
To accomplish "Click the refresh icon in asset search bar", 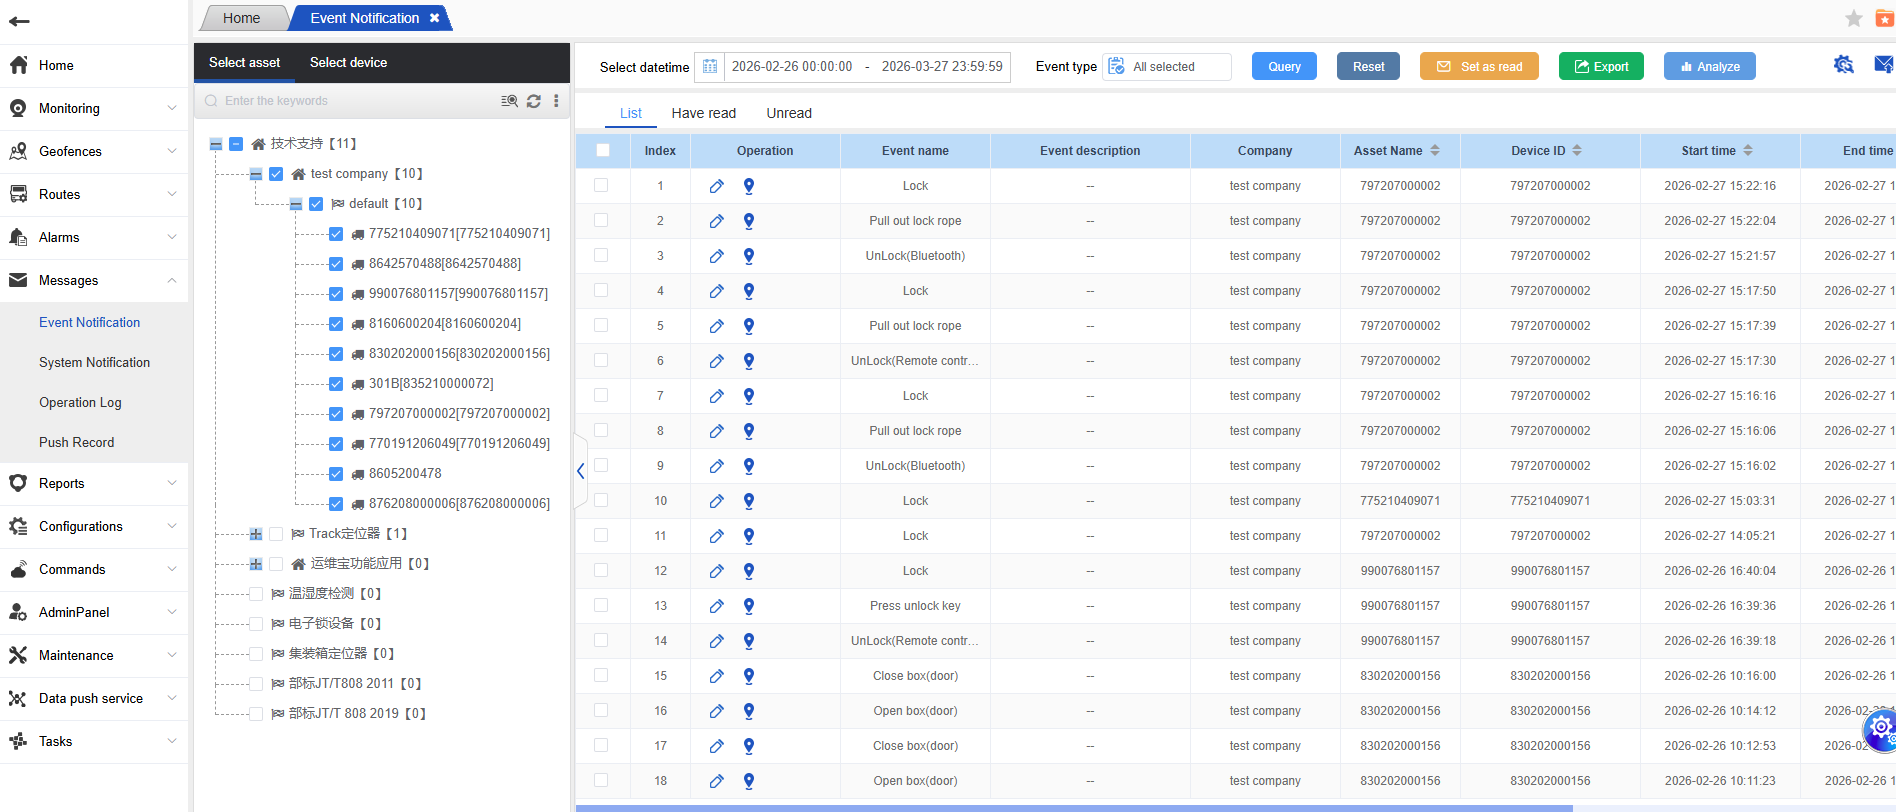I will (534, 101).
